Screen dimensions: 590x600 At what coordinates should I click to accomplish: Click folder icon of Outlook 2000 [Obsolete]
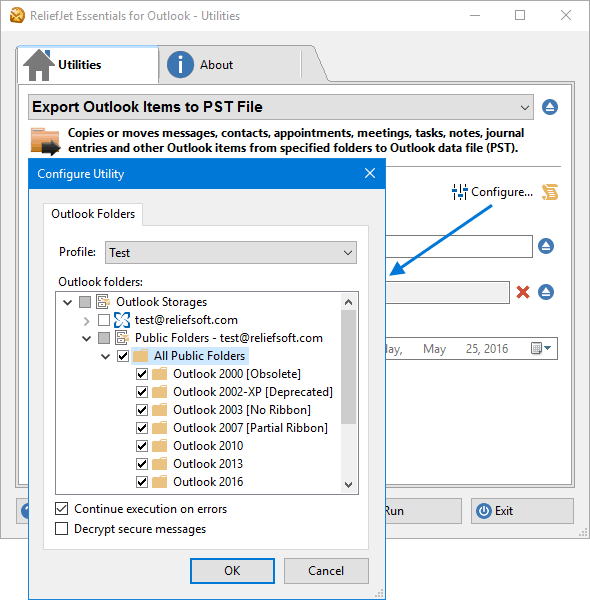pyautogui.click(x=160, y=373)
